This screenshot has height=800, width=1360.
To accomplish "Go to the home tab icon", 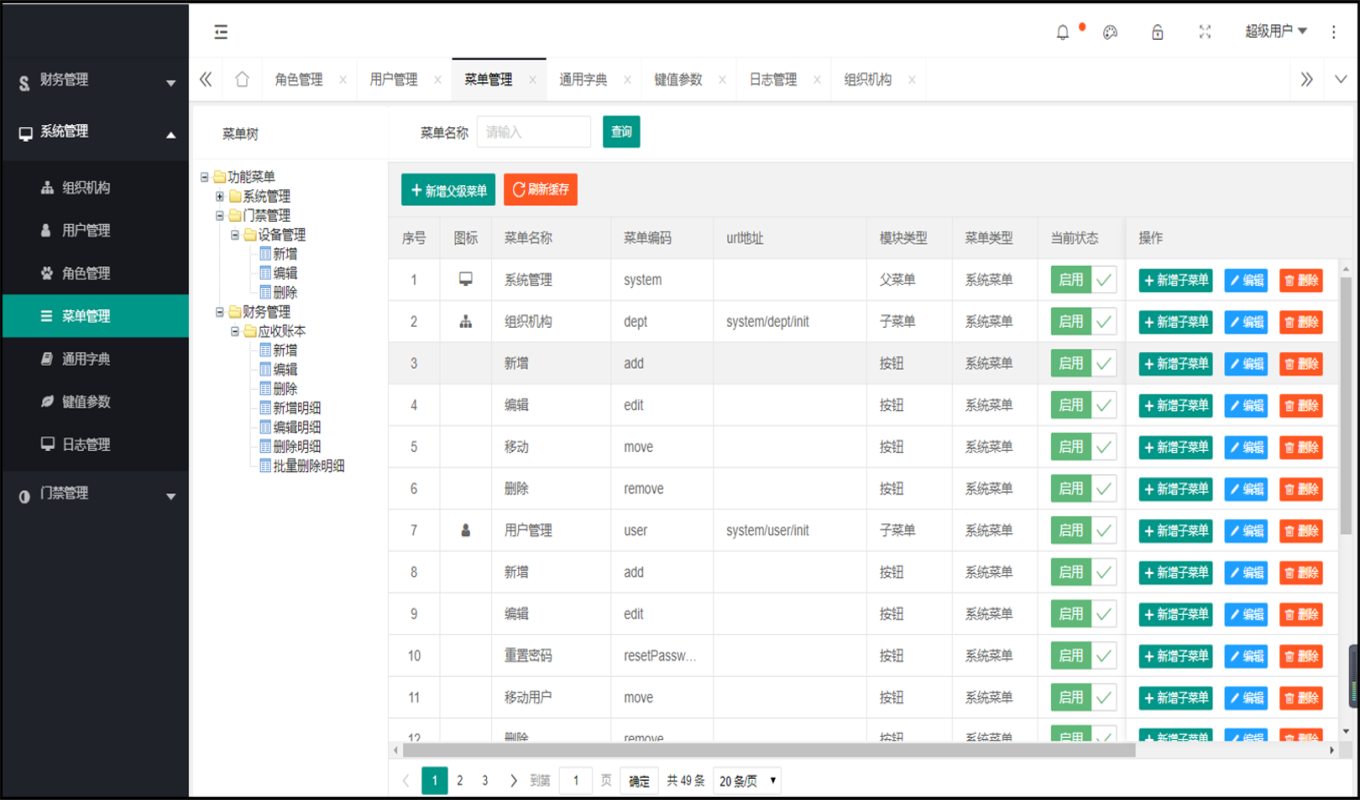I will point(242,79).
